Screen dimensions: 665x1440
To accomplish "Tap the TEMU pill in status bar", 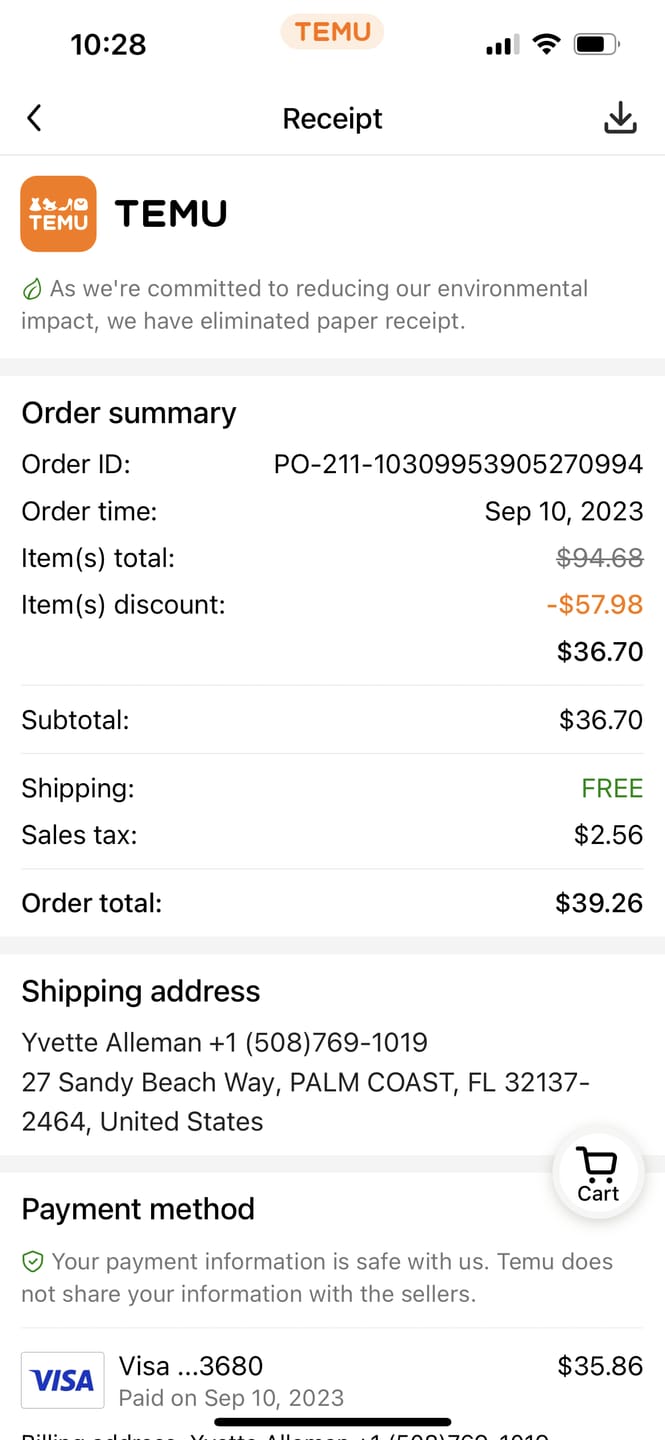I will 332,32.
